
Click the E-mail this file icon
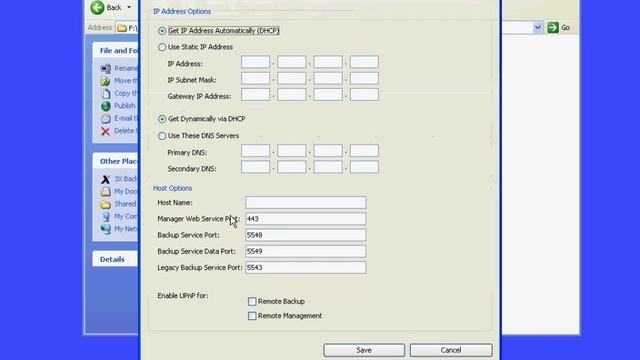pyautogui.click(x=105, y=118)
